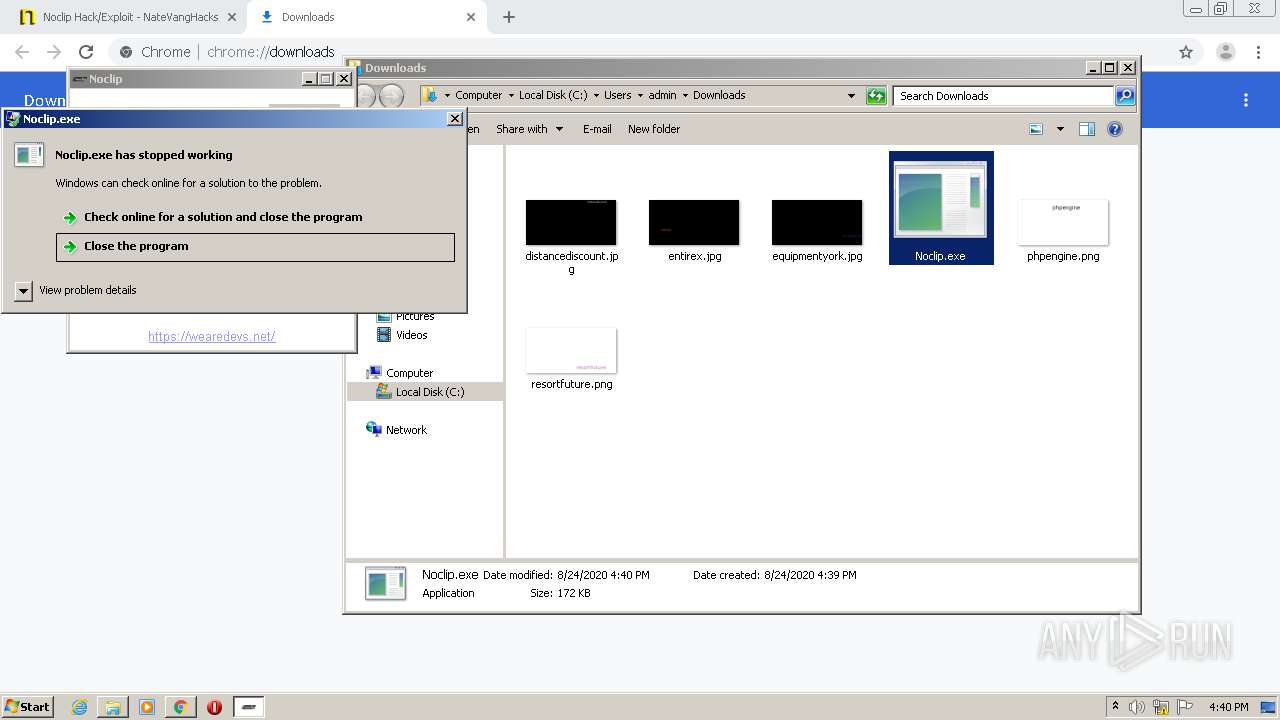This screenshot has width=1280, height=720.
Task: Open the Share with dropdown
Action: [529, 129]
